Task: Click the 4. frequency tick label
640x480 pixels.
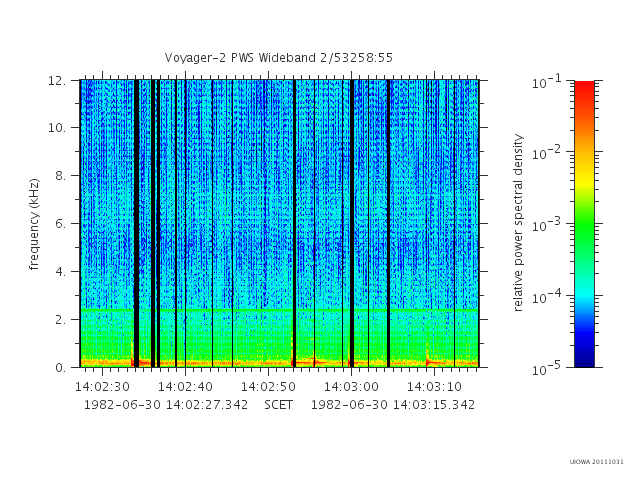Action: [x=60, y=272]
